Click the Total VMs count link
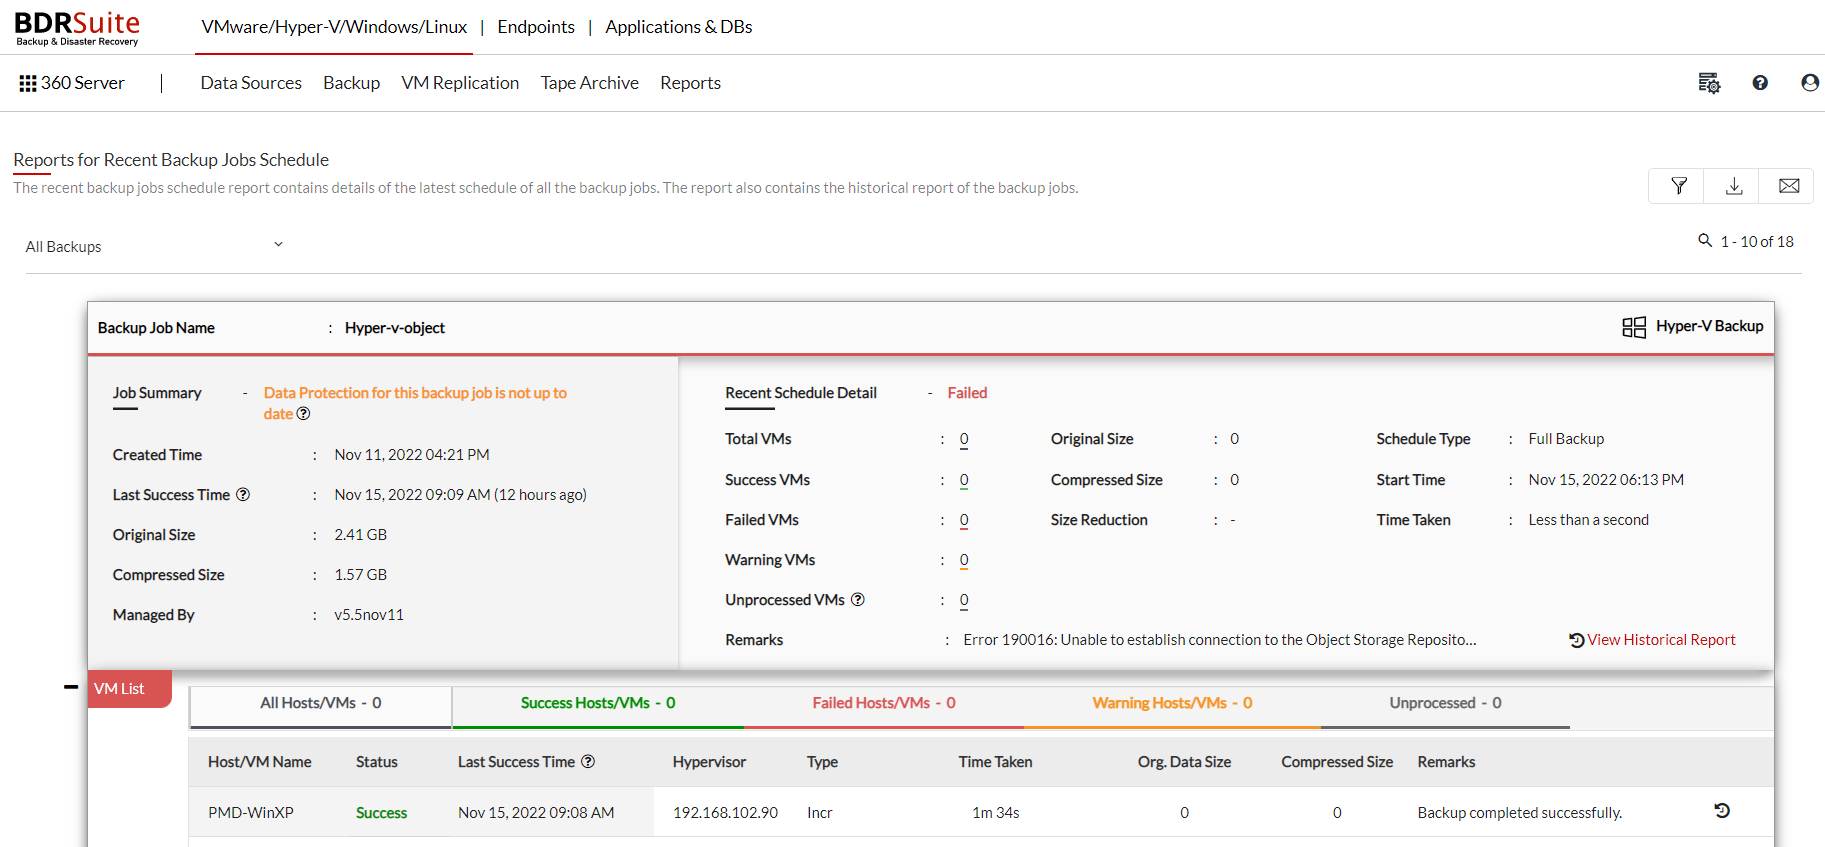 [964, 439]
